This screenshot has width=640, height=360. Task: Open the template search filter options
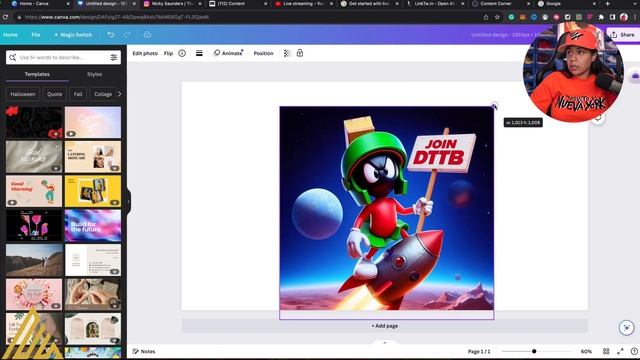pos(114,58)
